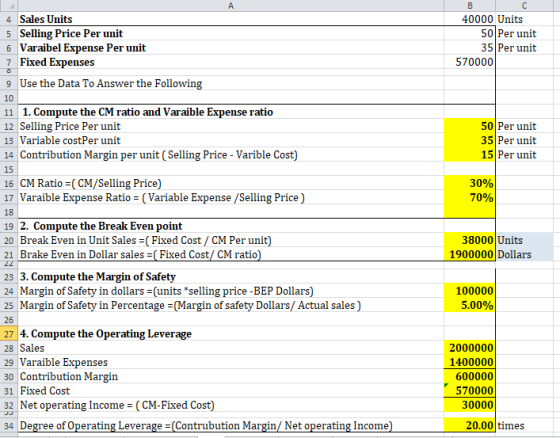Select column C header
This screenshot has width=560, height=438.
pos(524,5)
